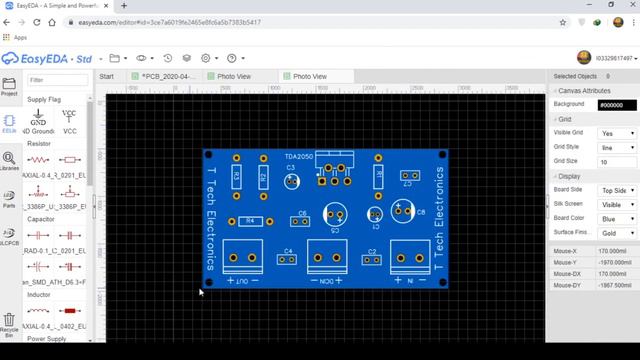Open the Recycle Bin
Screen dimensions: 640x360
tap(9, 325)
